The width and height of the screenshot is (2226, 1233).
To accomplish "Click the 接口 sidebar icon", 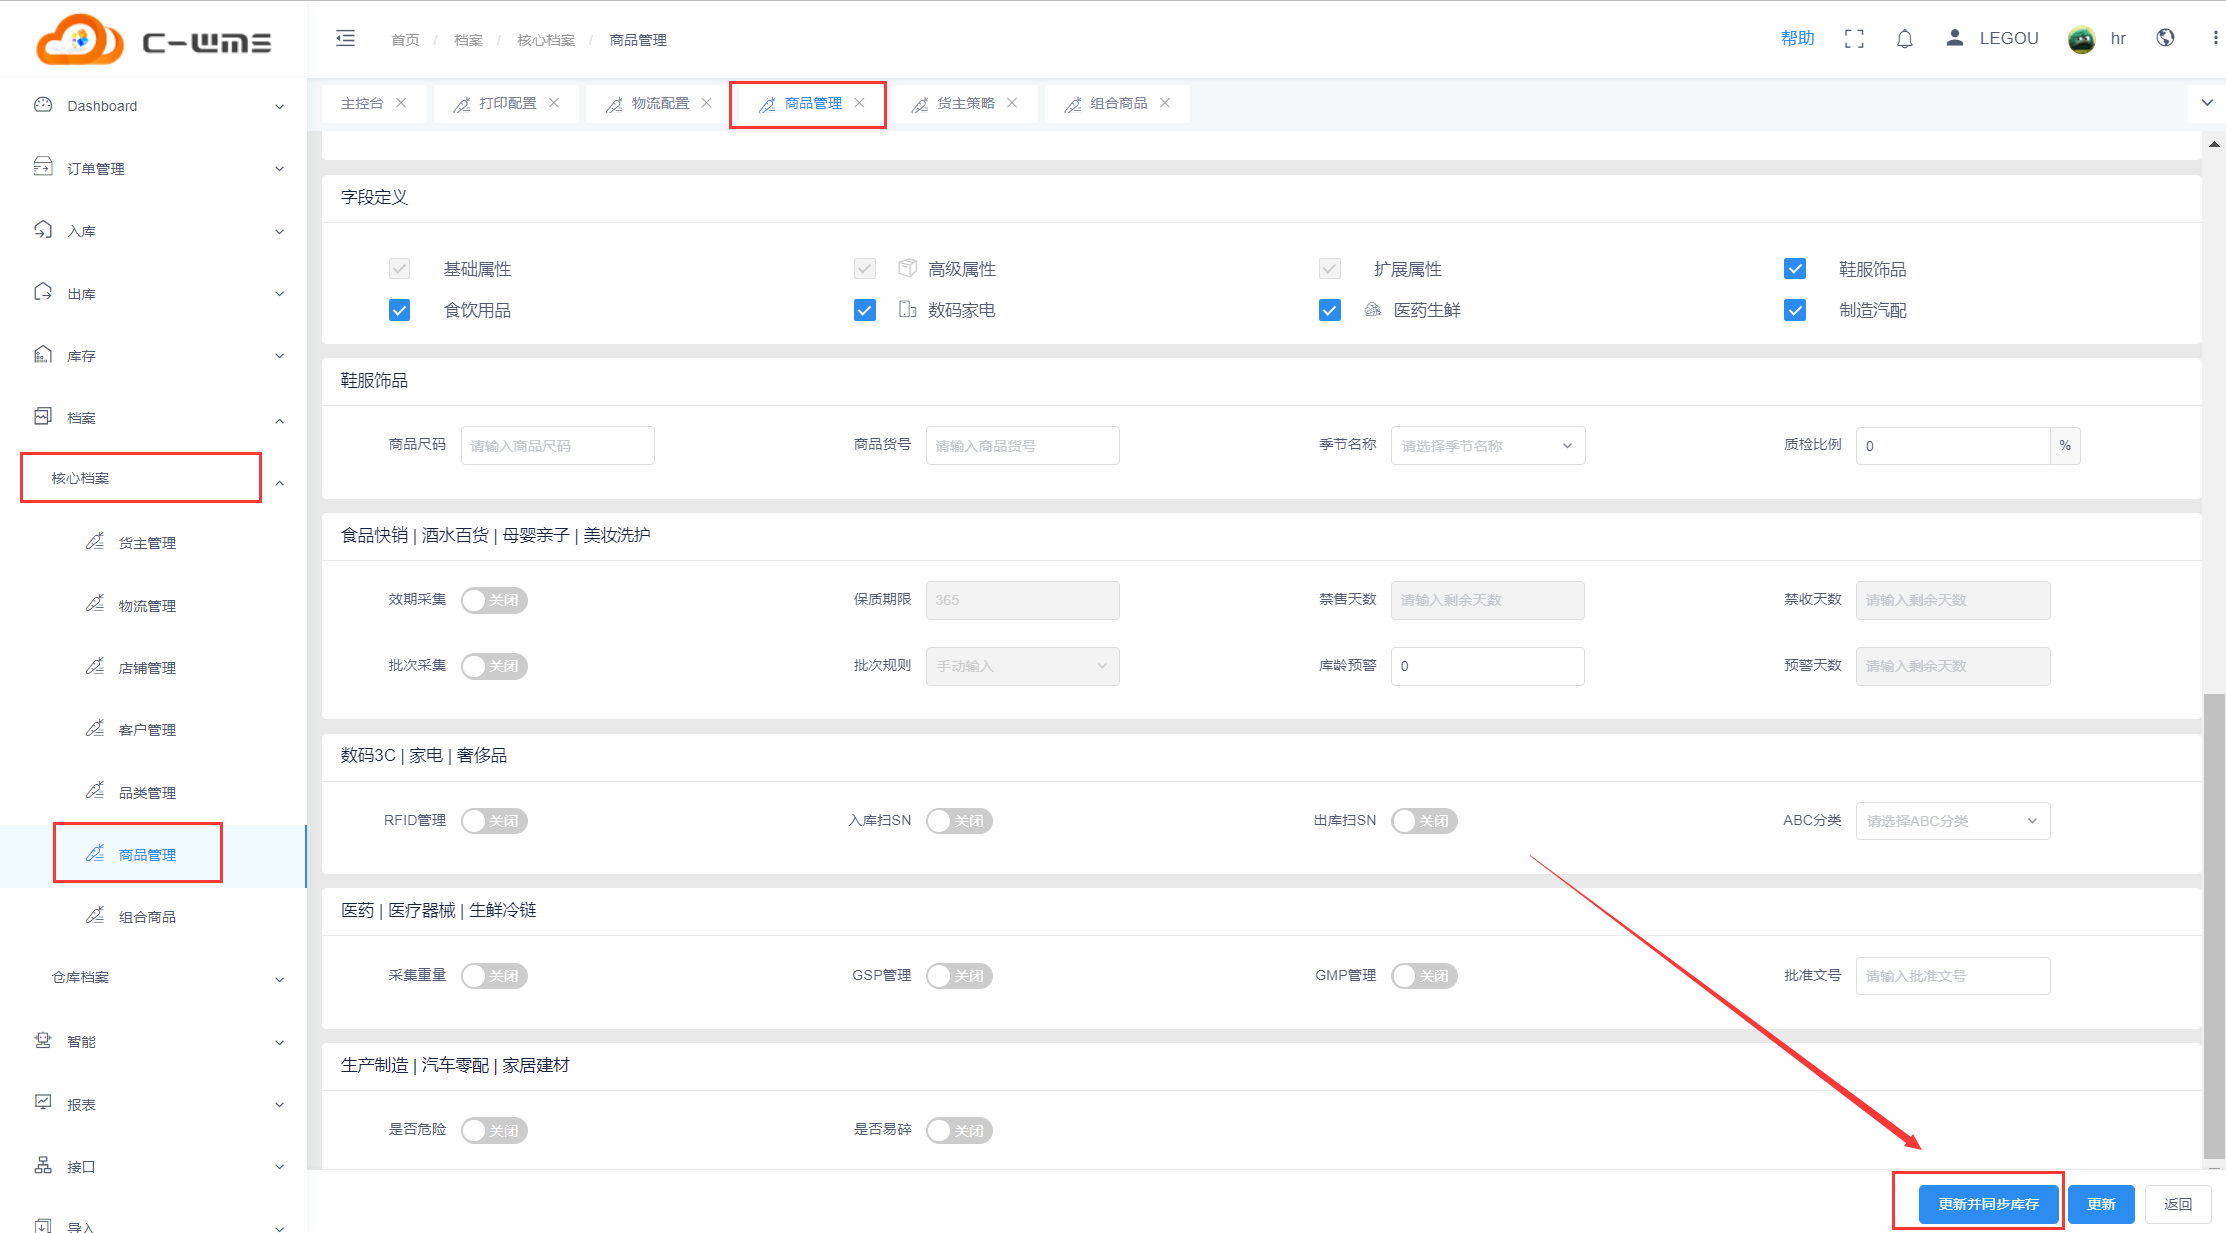I will pyautogui.click(x=43, y=1166).
